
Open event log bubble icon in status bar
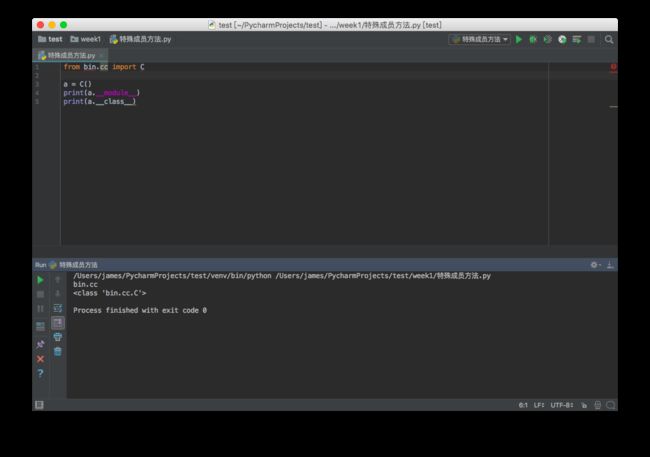[611, 405]
